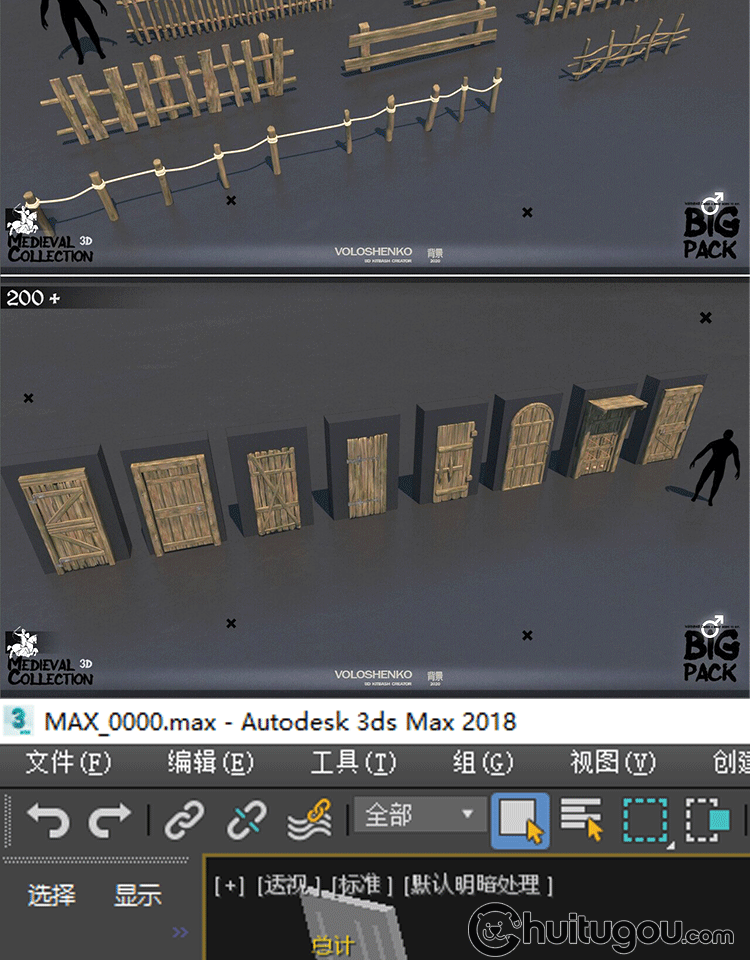Click the Bind to Space Warp icon

click(309, 821)
